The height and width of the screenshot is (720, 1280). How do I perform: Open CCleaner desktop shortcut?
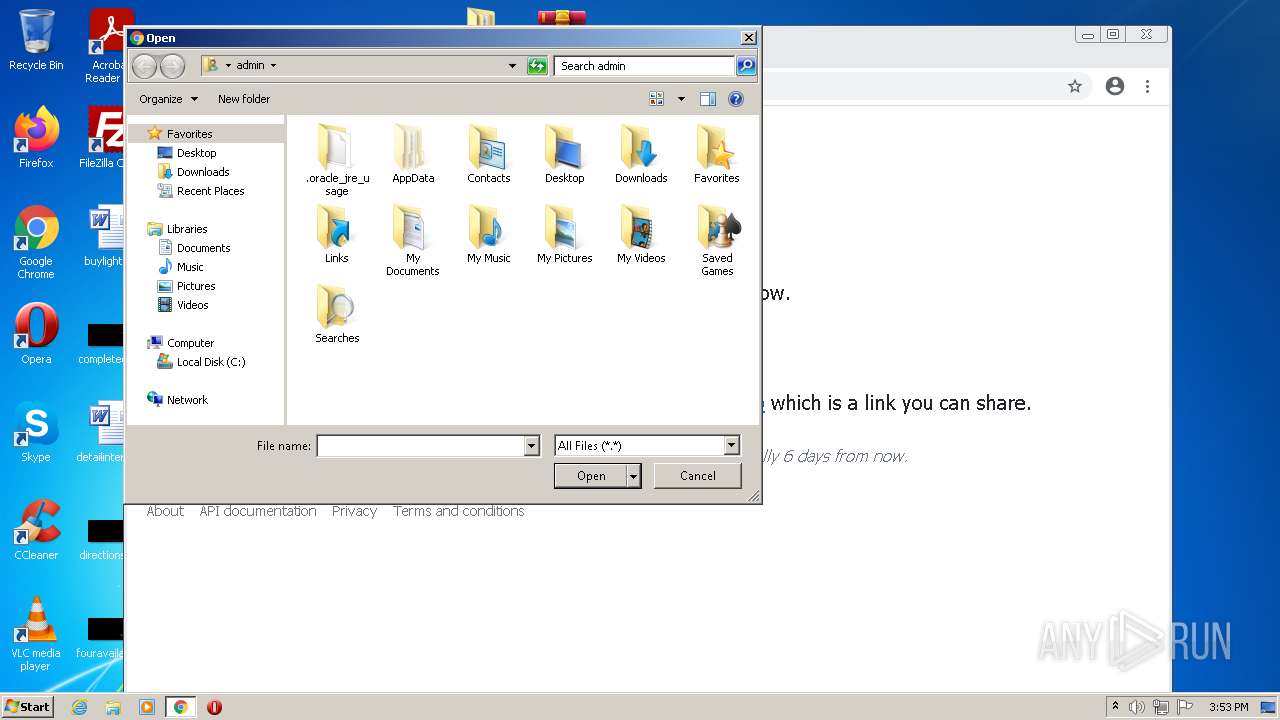(x=36, y=530)
